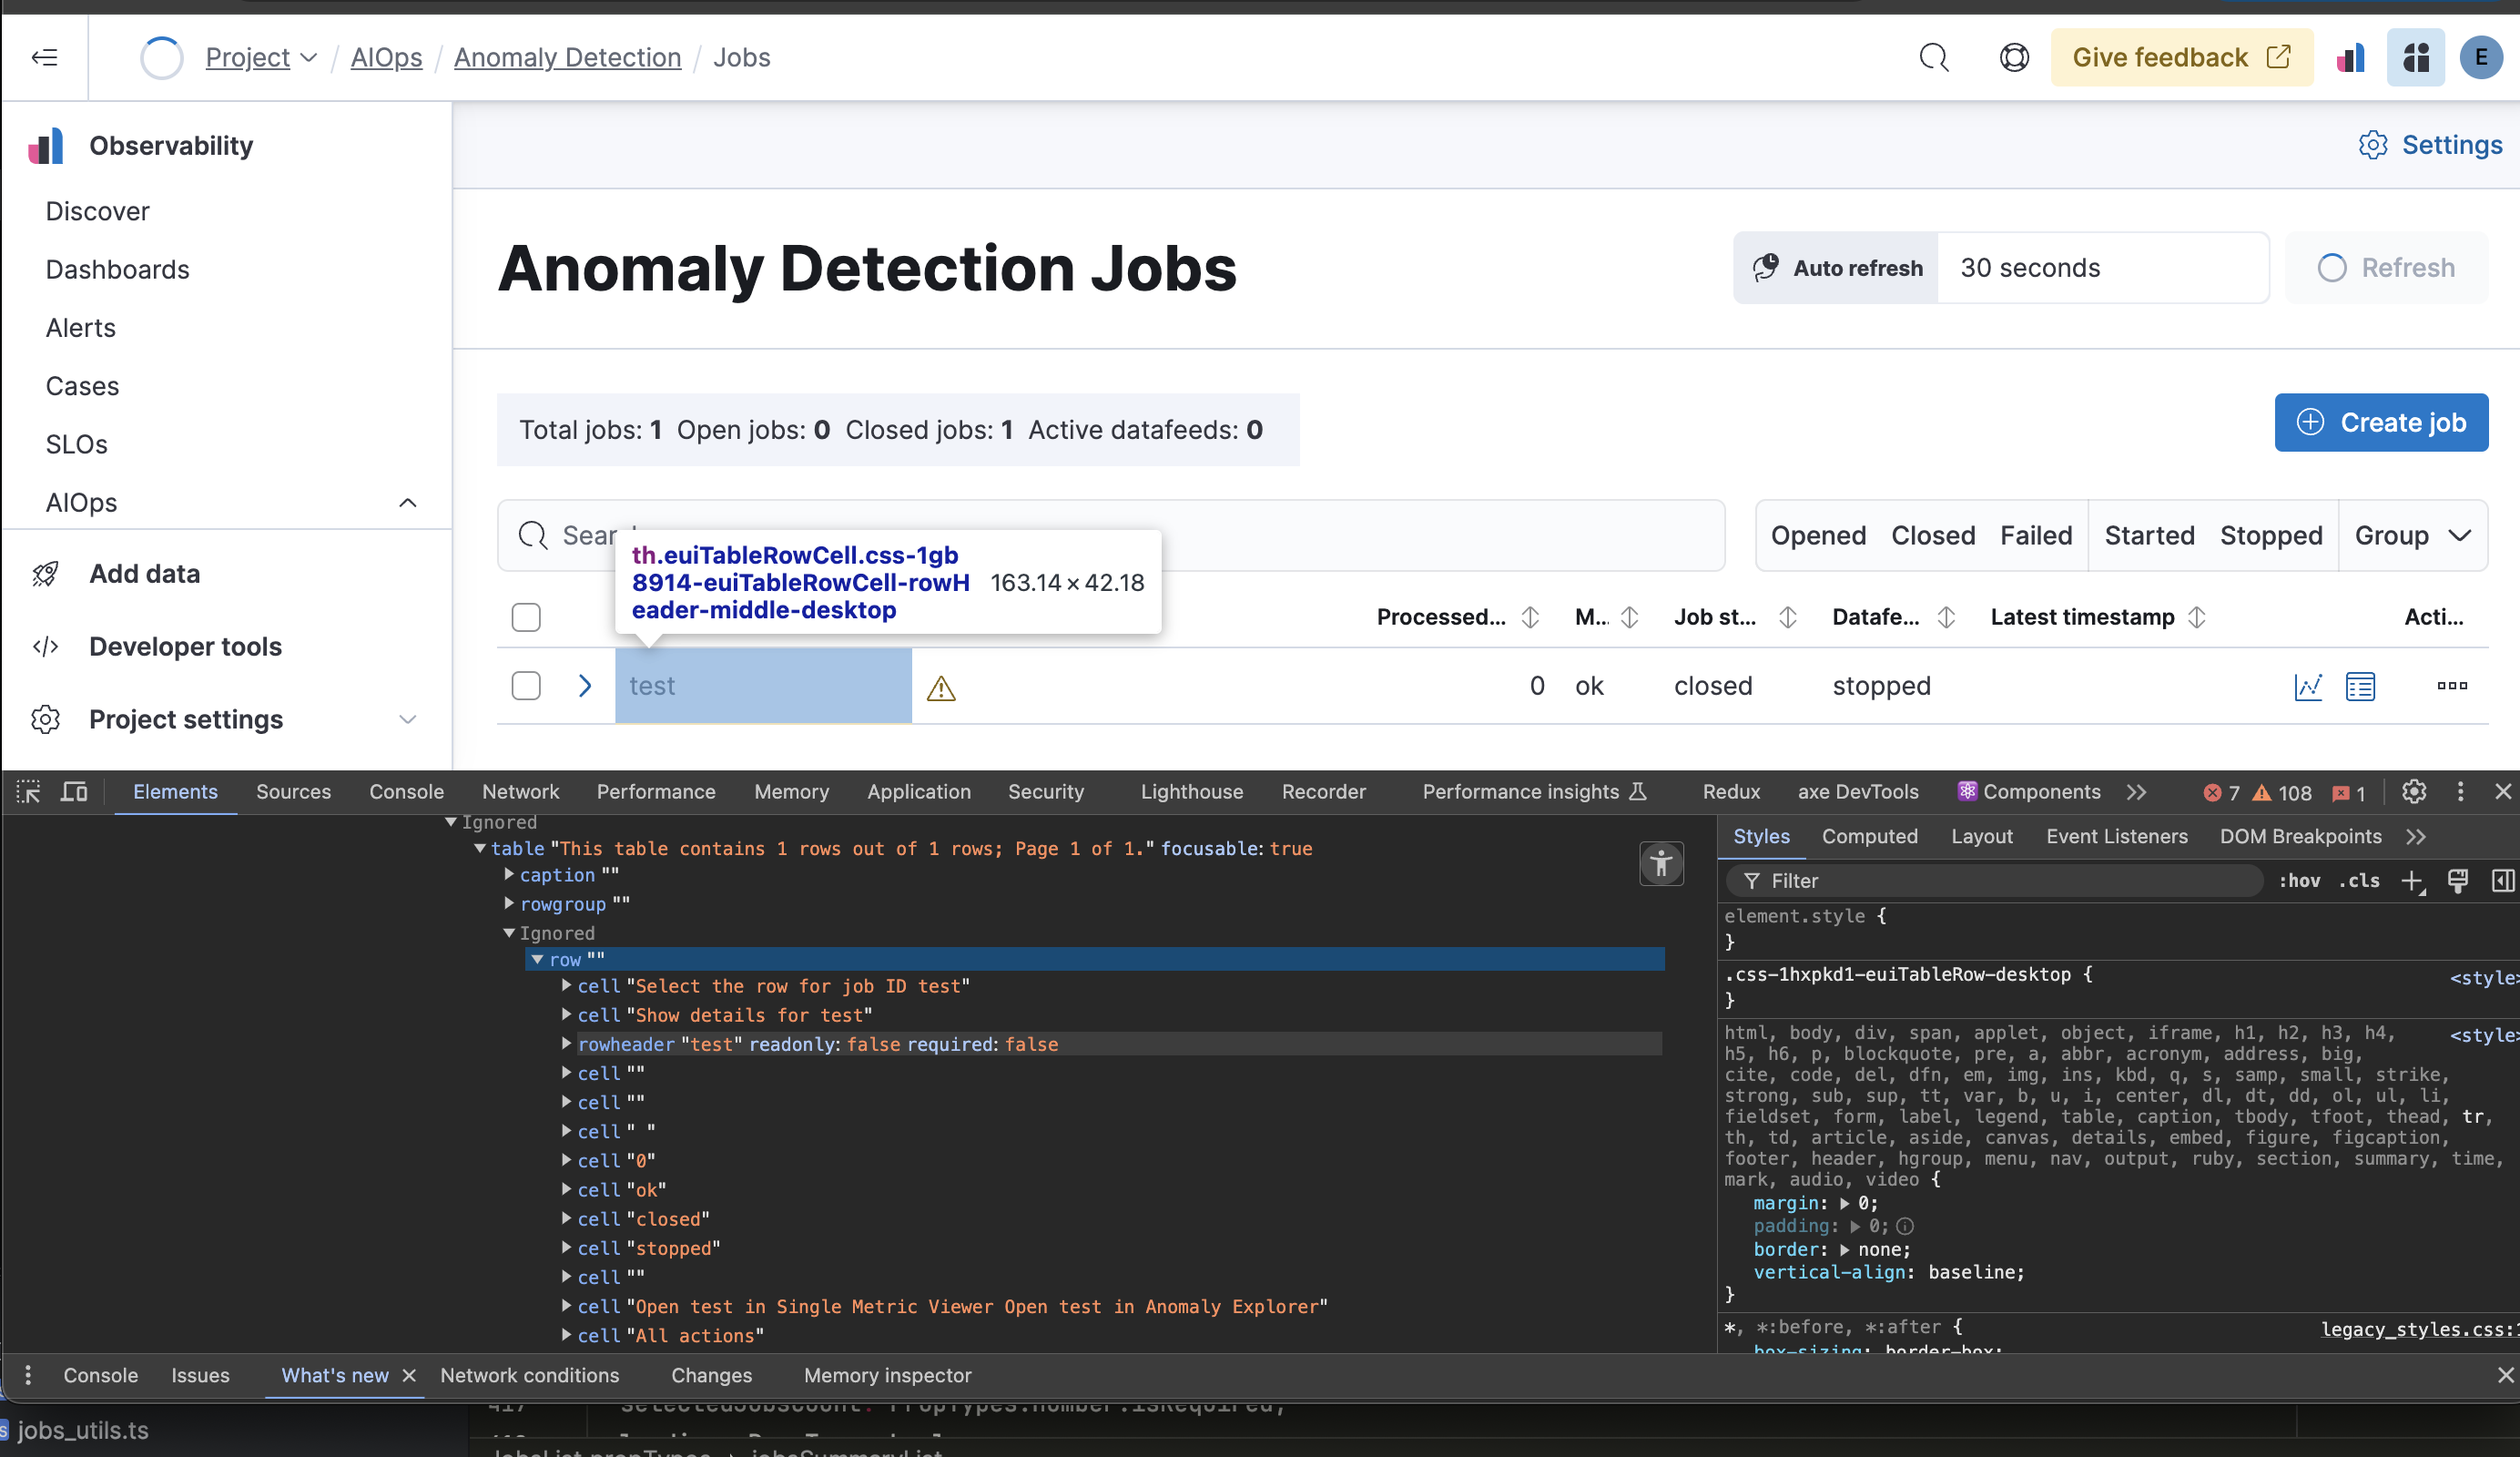The image size is (2520, 1457).
Task: Click the accessibility tree toggle icon
Action: click(x=1661, y=863)
